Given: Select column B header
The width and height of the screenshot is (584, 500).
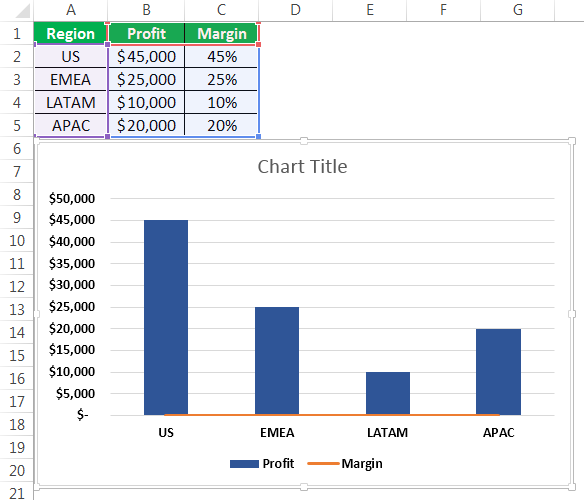Looking at the screenshot, I should (146, 10).
